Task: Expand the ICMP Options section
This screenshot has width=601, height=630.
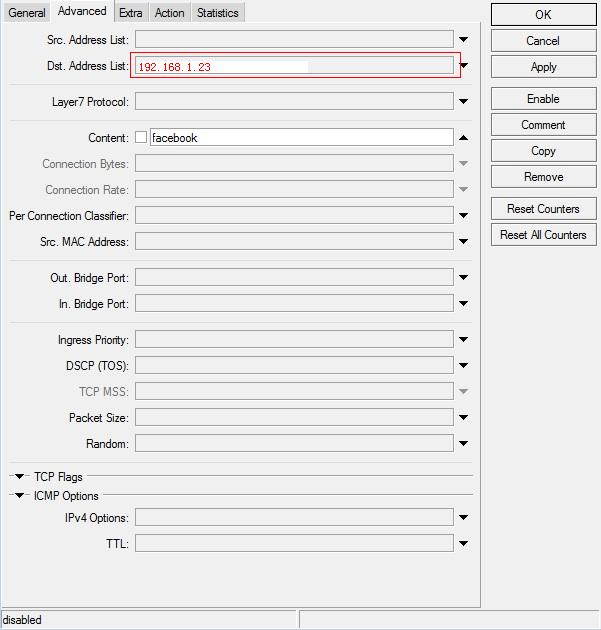Action: [x=19, y=496]
